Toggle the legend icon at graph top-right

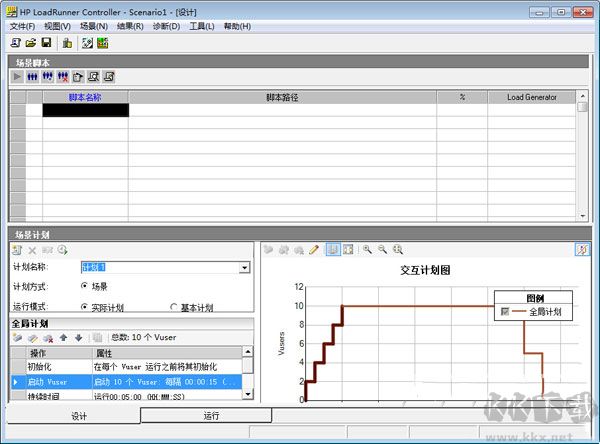(582, 250)
